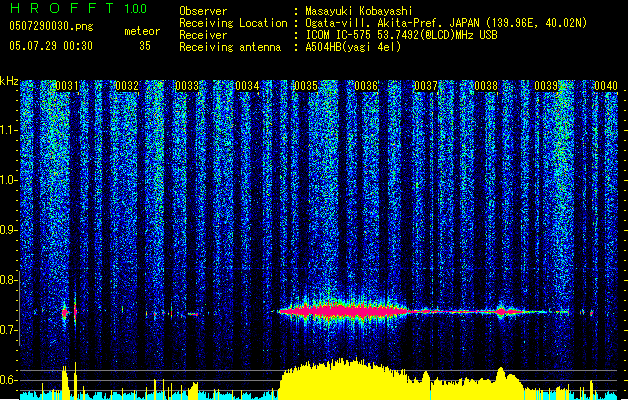The width and height of the screenshot is (629, 400).
Task: Click the kHz axis unit label
Action: [x=9, y=81]
